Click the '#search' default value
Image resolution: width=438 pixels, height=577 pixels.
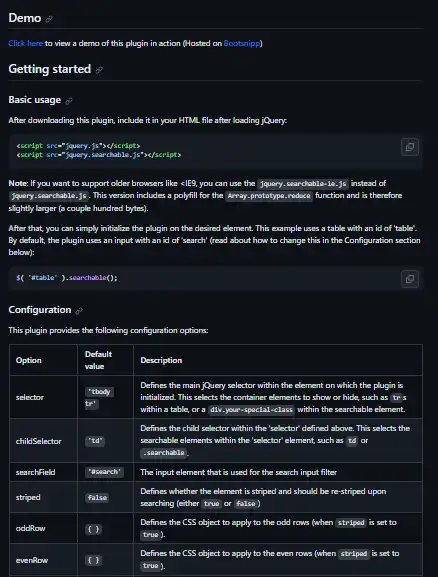click(x=104, y=472)
